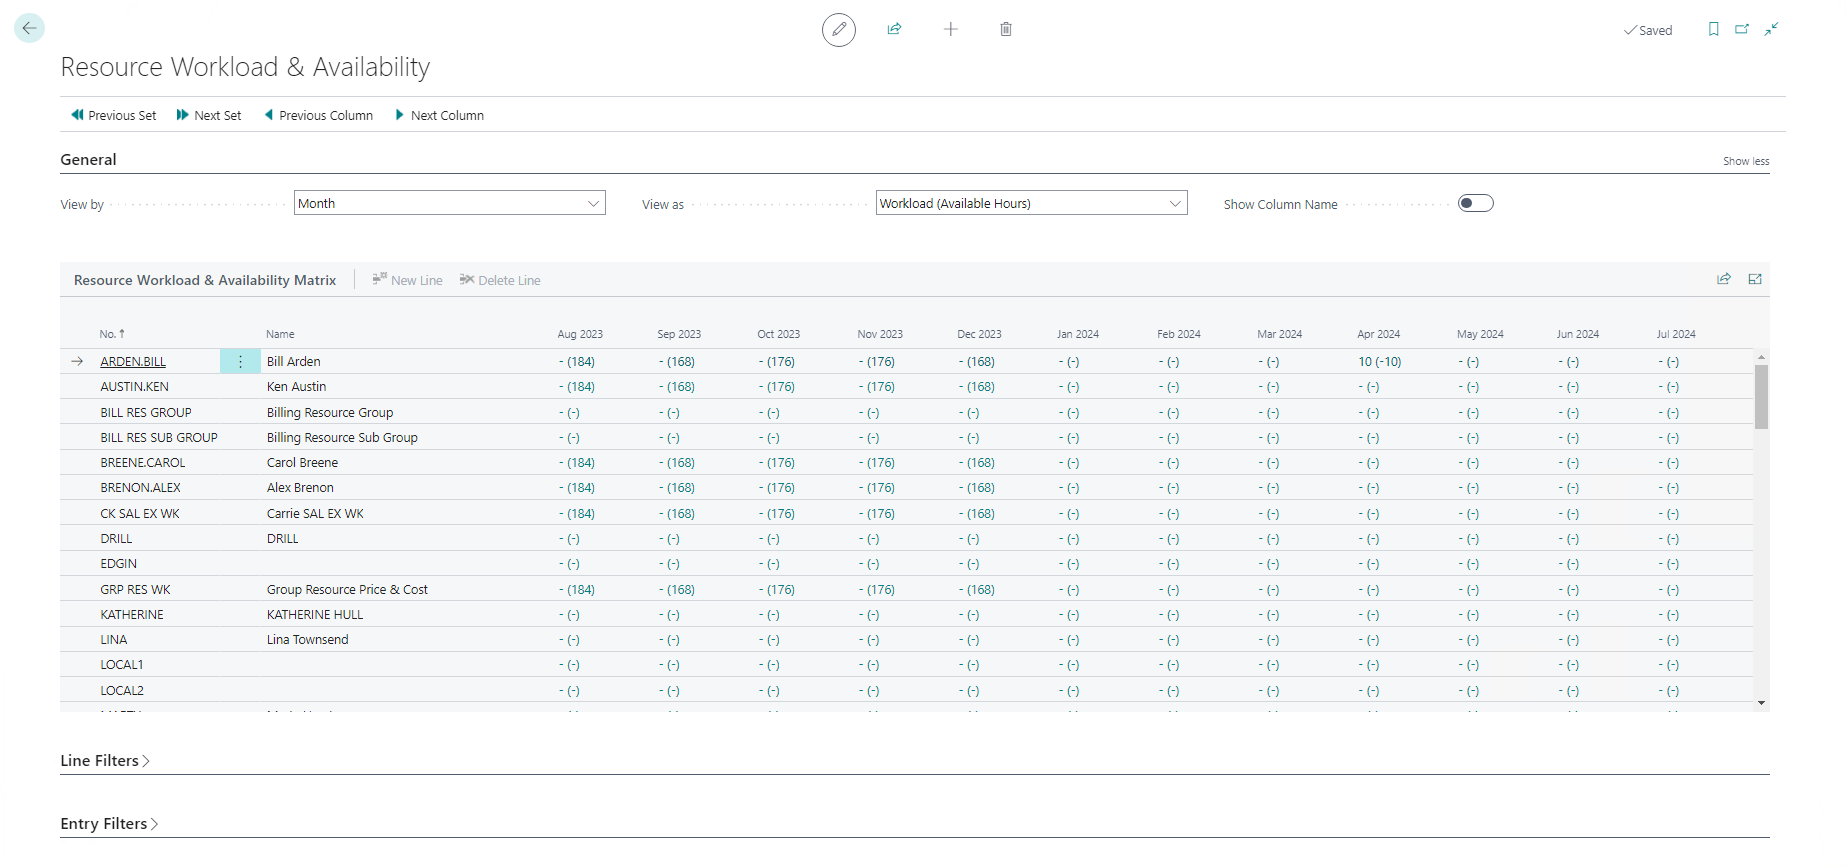Click the name Group Resource Price & Cost

pos(347,590)
